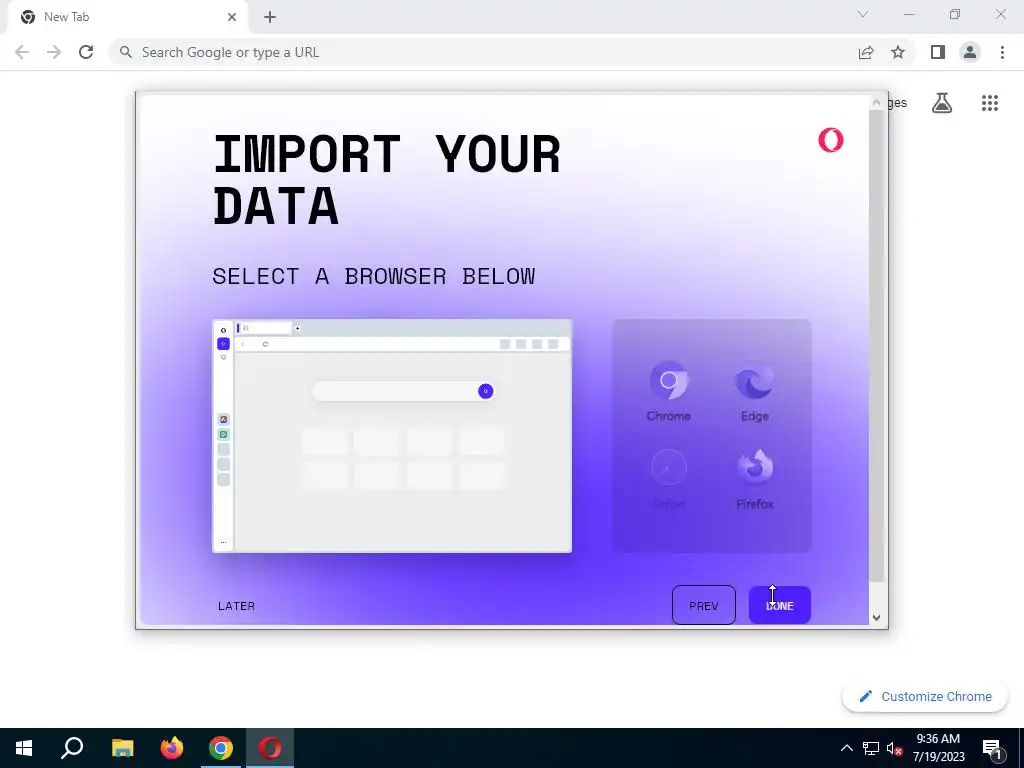The height and width of the screenshot is (768, 1024).
Task: Reload the page in Chrome
Action: (86, 52)
